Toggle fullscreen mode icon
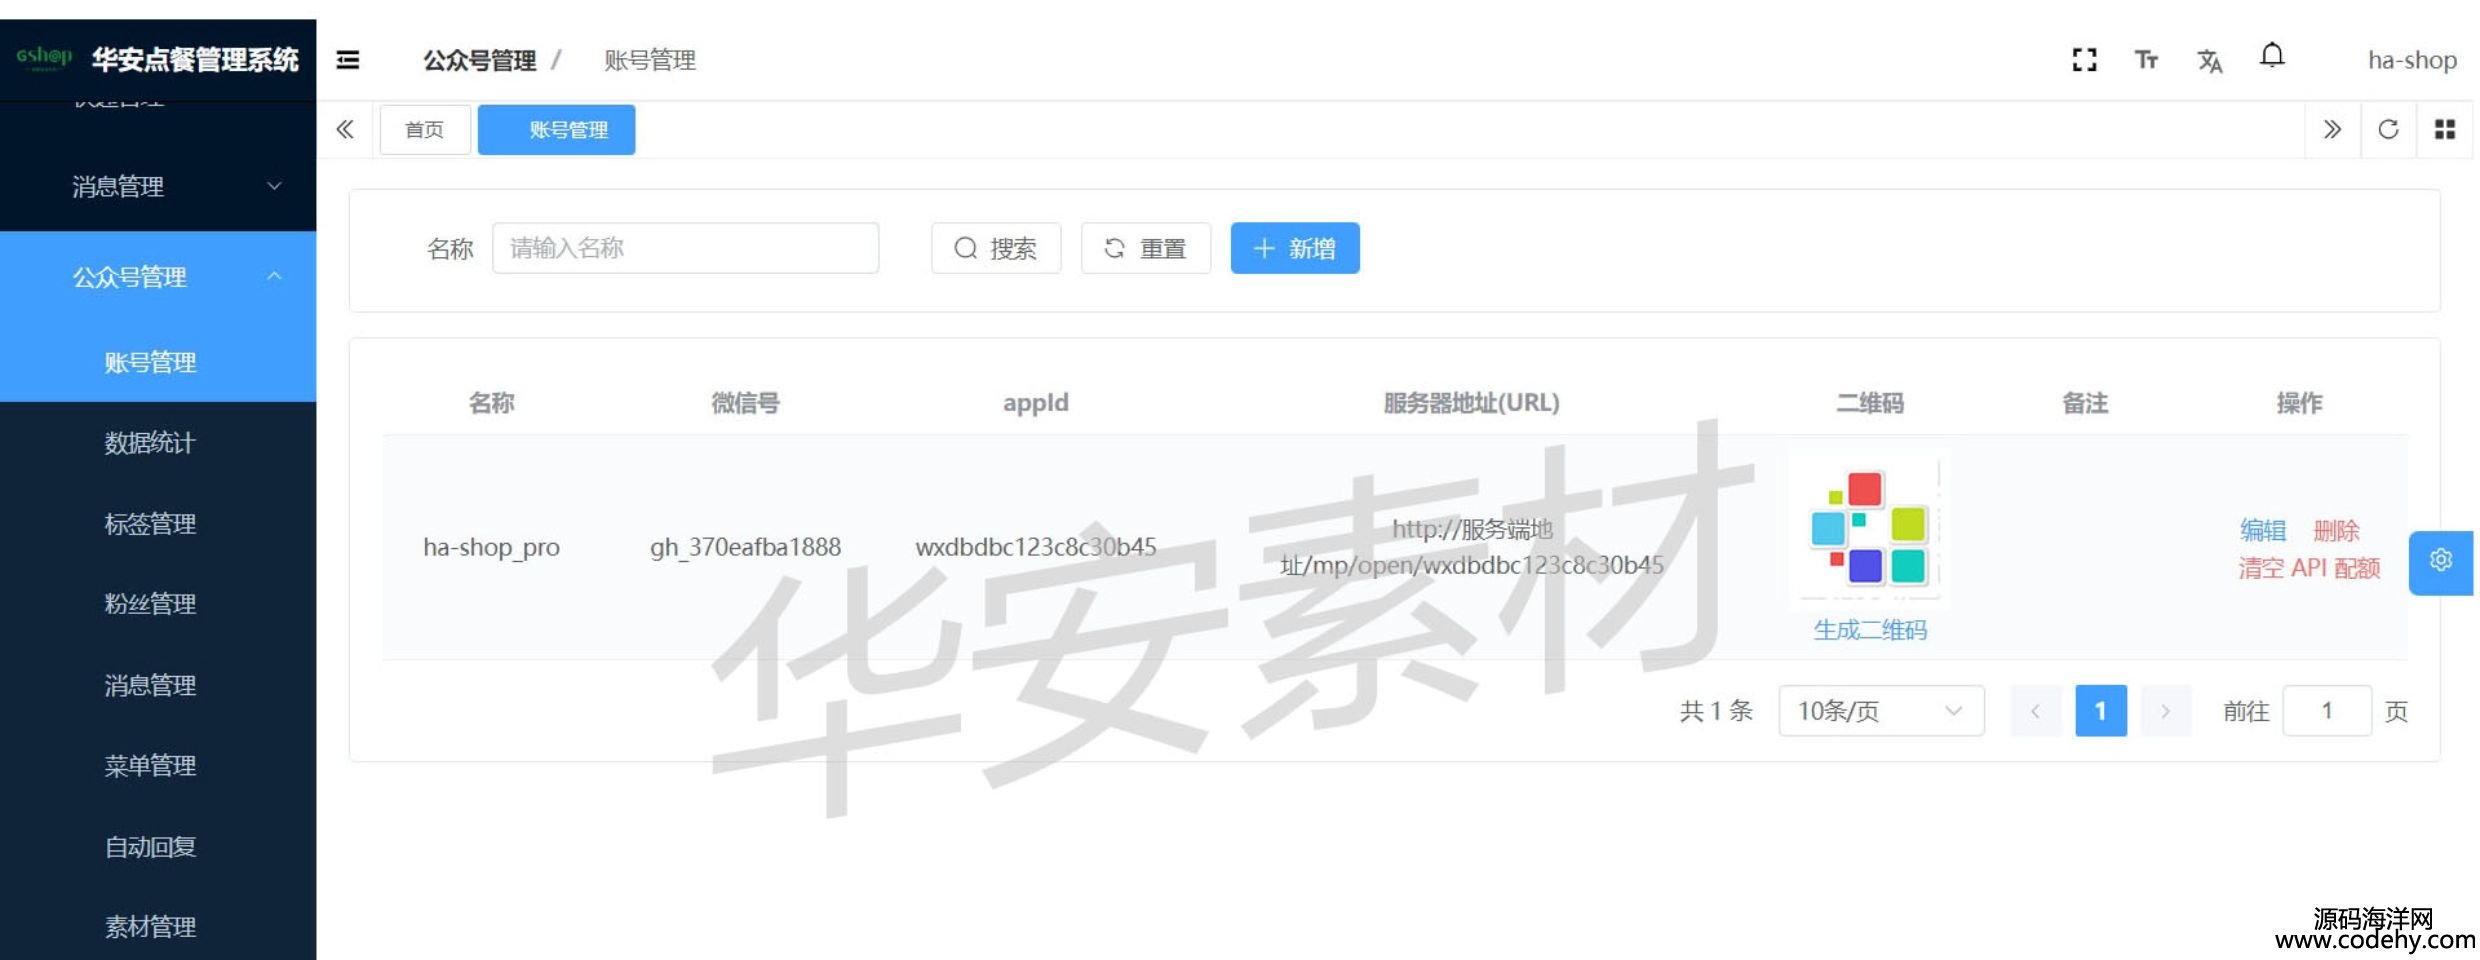The width and height of the screenshot is (2480, 960). (2084, 60)
